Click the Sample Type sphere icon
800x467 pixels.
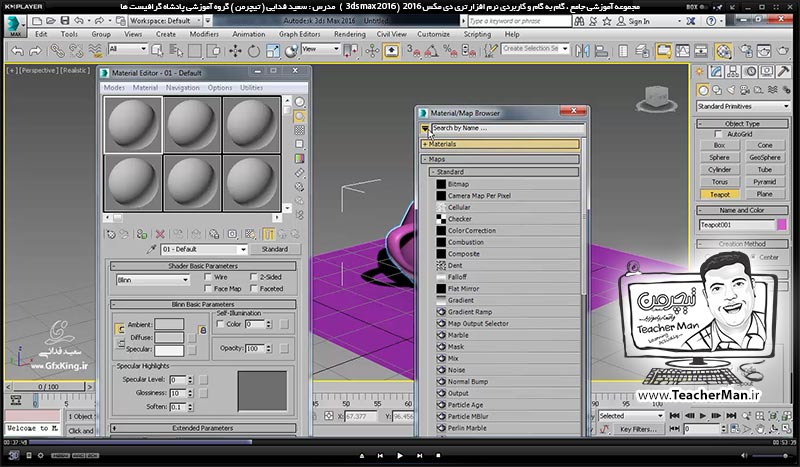(299, 102)
